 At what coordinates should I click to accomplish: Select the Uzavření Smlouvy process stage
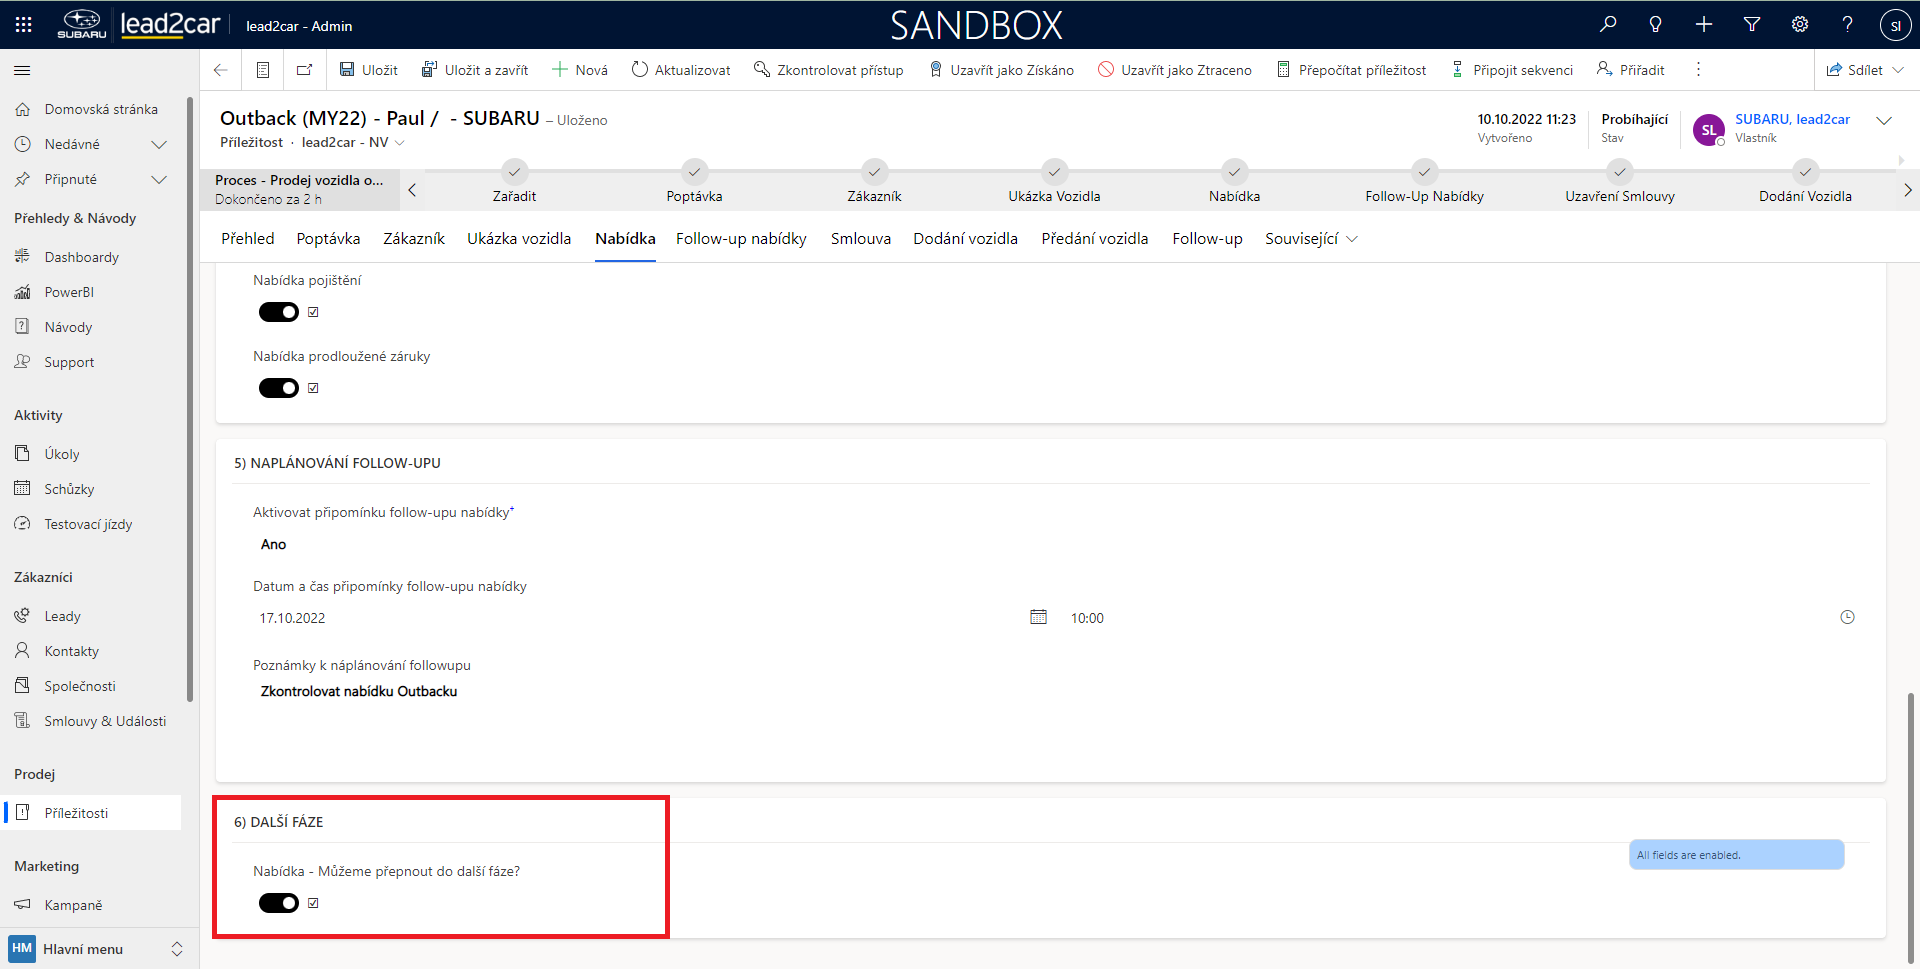click(1619, 183)
